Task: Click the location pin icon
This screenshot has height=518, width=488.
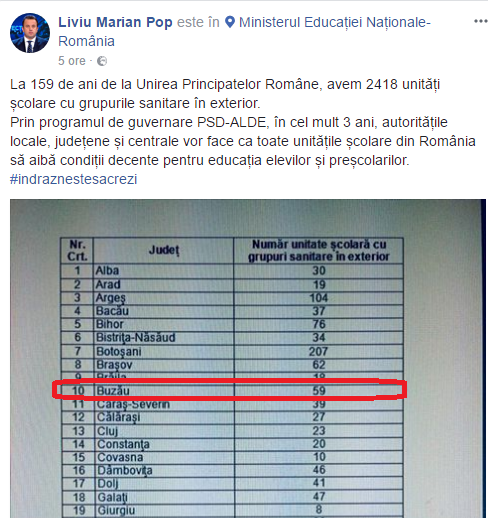Action: (230, 22)
